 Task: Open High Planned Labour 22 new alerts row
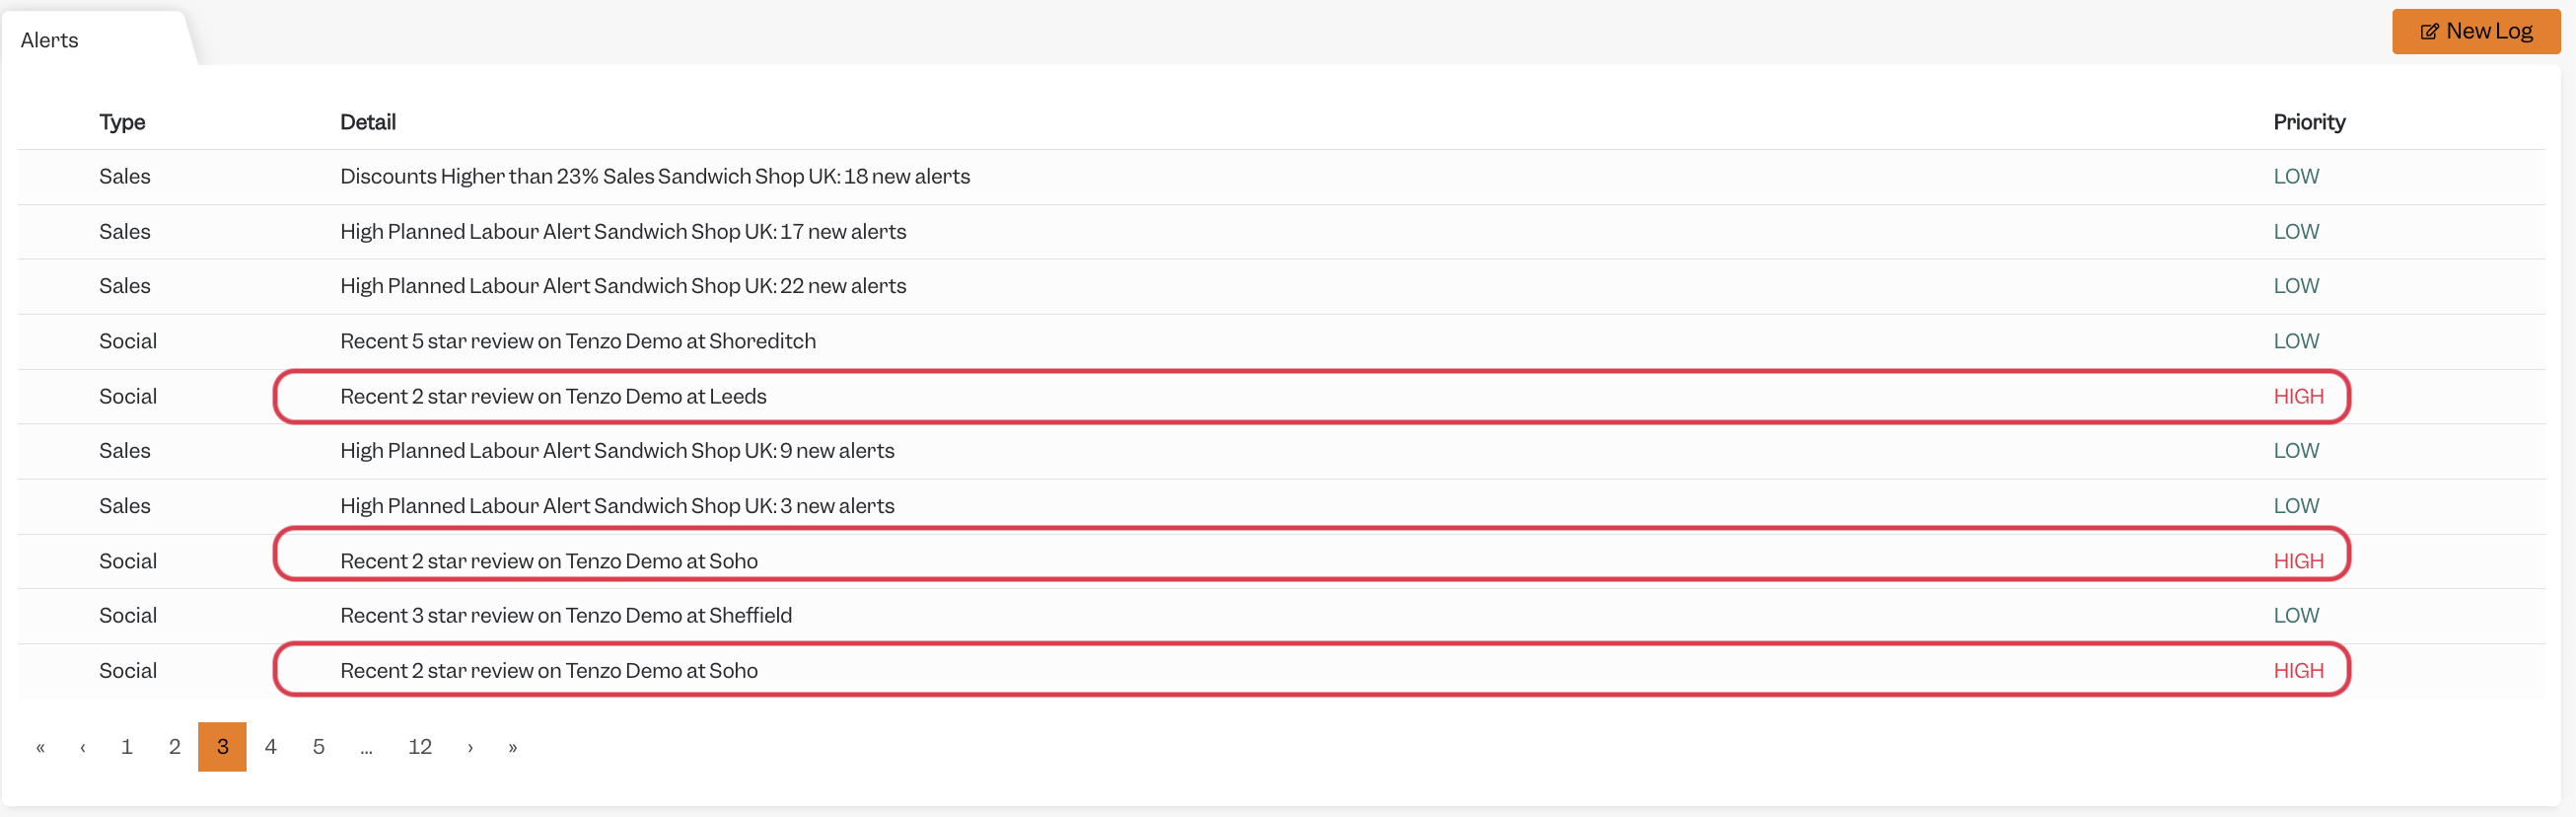pos(1281,287)
